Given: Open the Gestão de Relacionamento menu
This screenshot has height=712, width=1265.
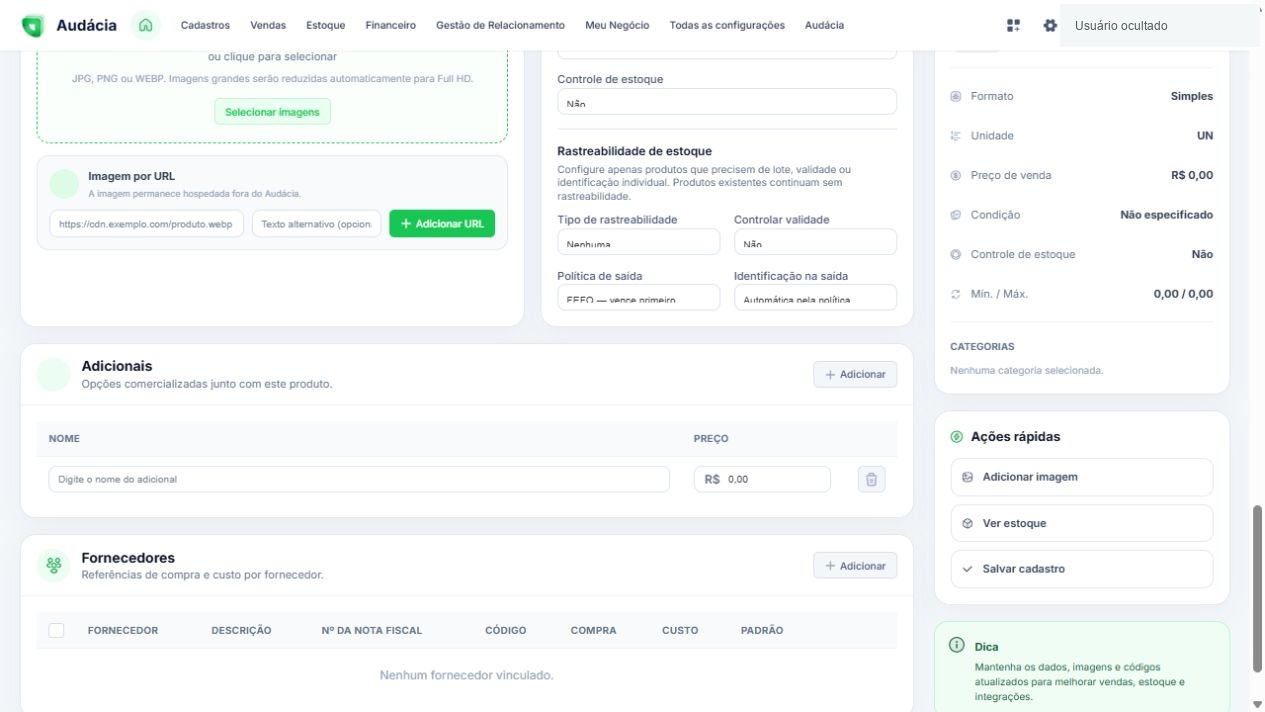Looking at the screenshot, I should (x=500, y=25).
